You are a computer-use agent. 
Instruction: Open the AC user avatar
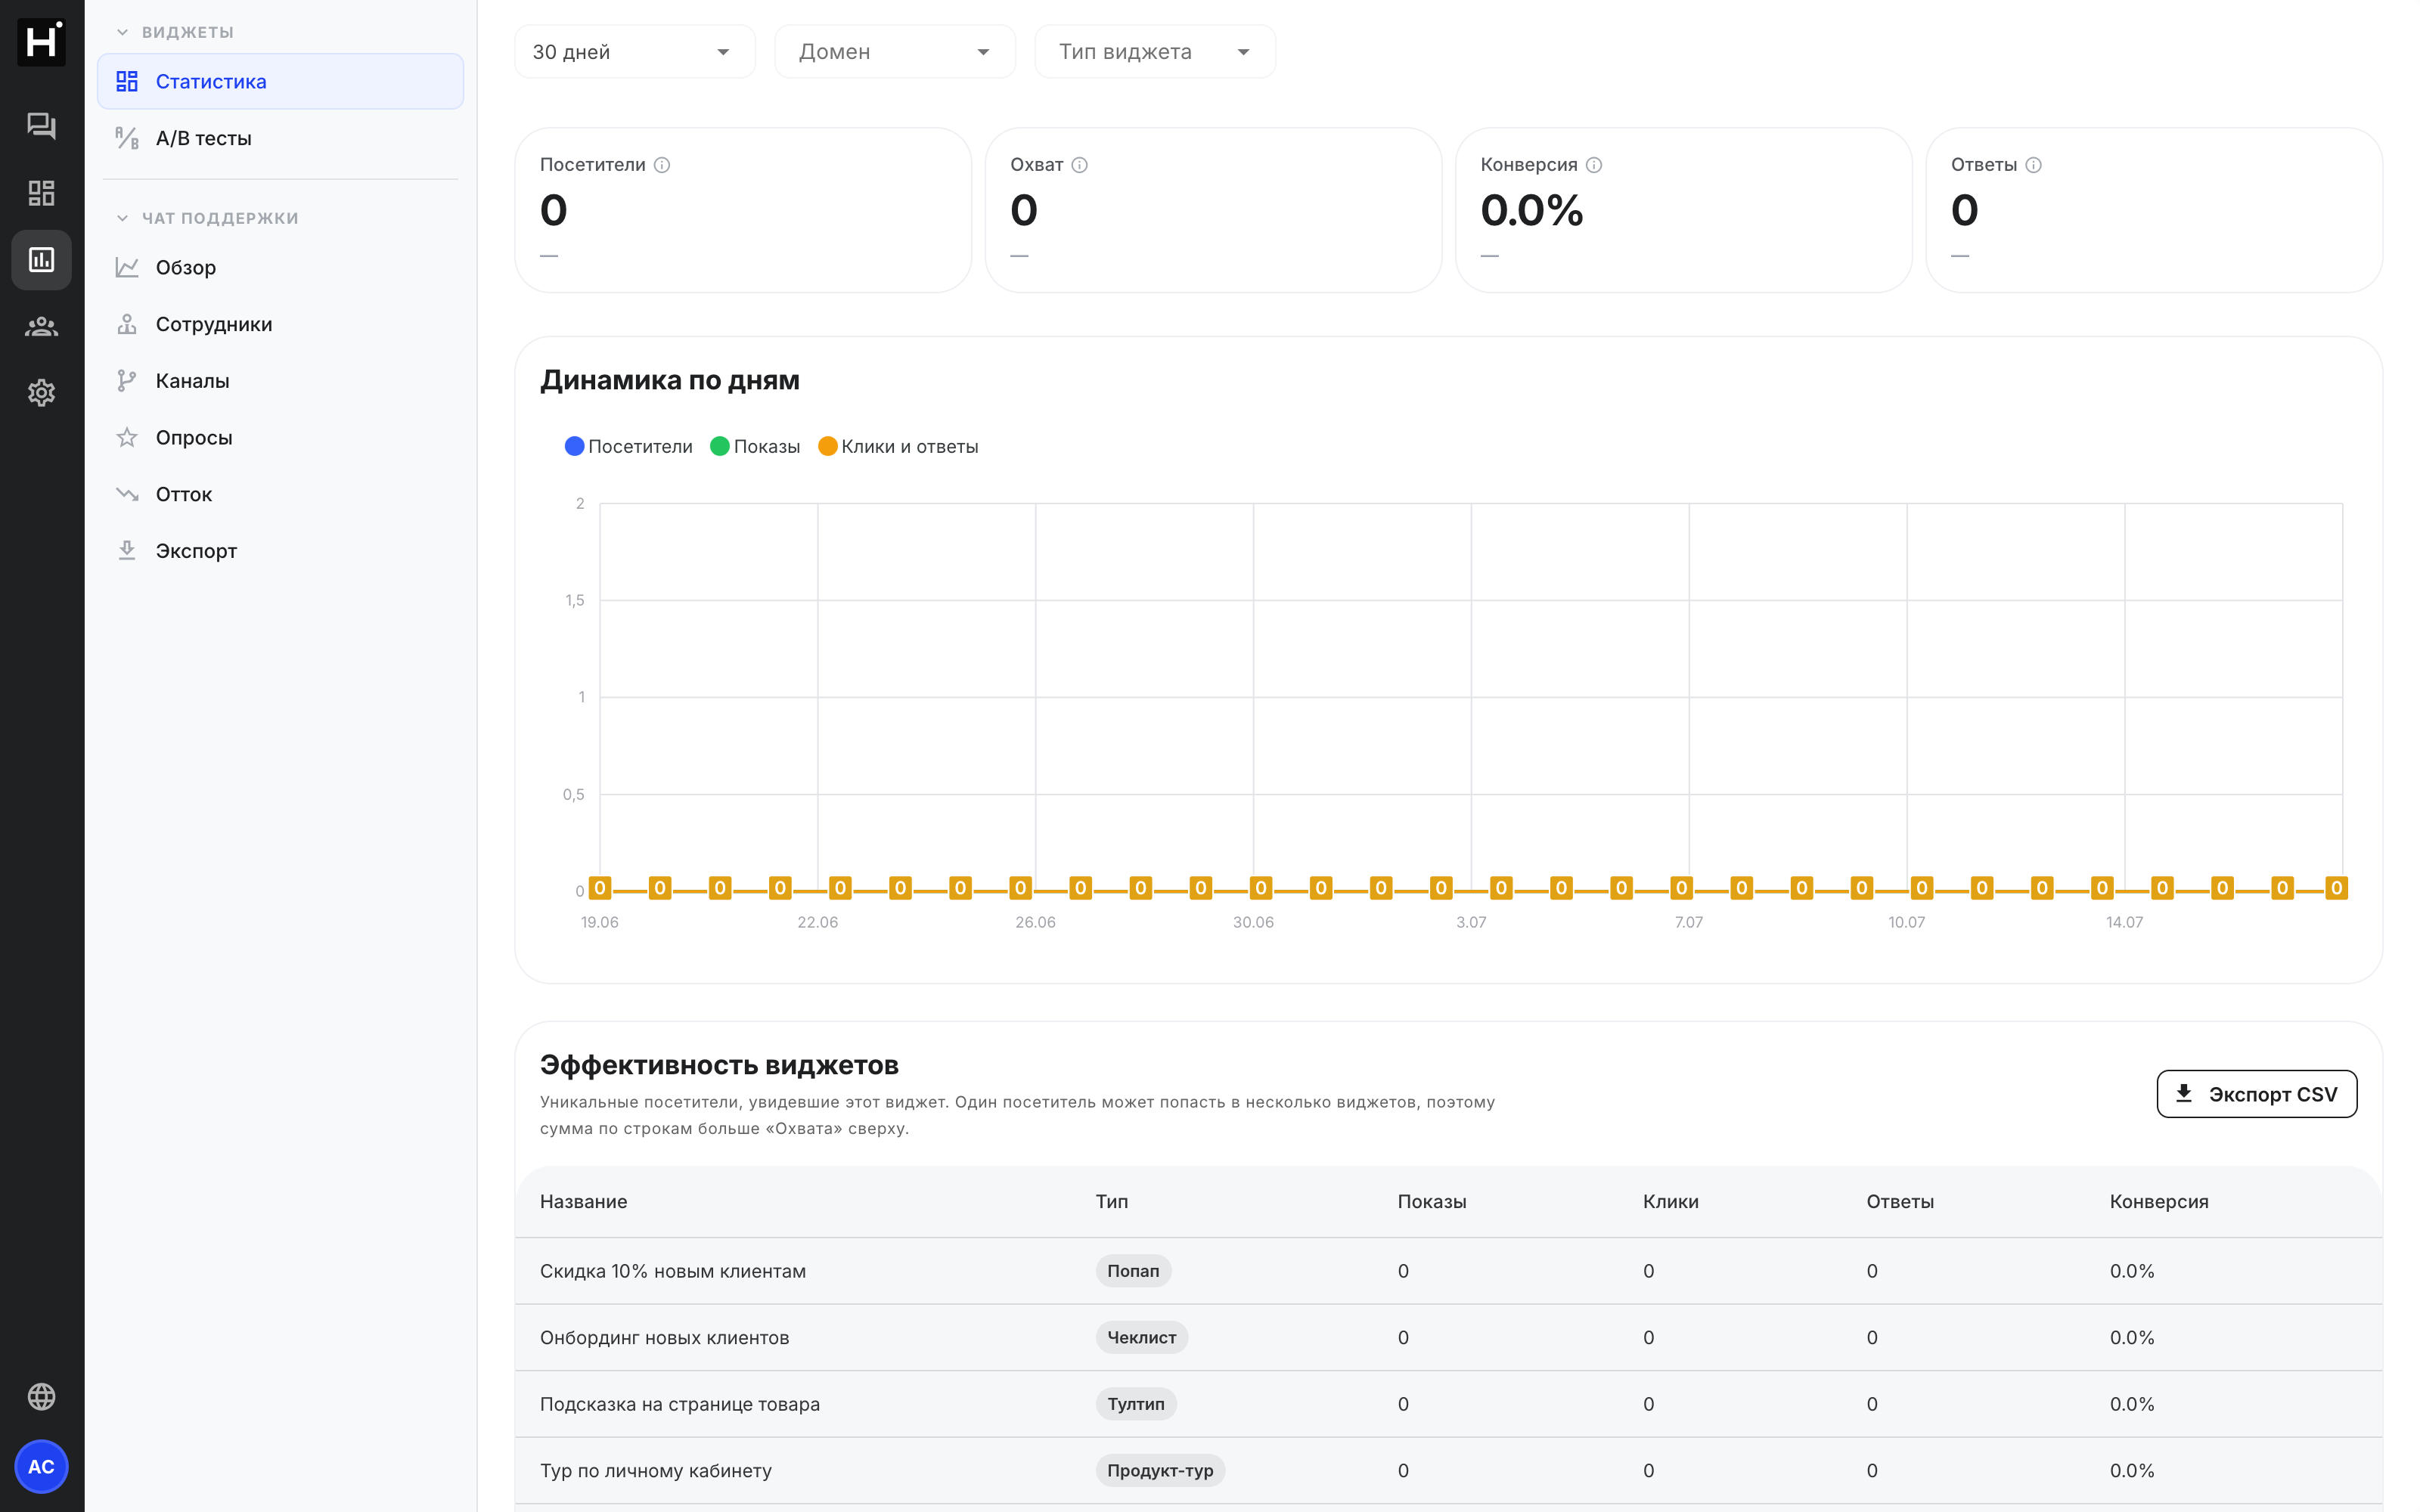click(x=41, y=1466)
